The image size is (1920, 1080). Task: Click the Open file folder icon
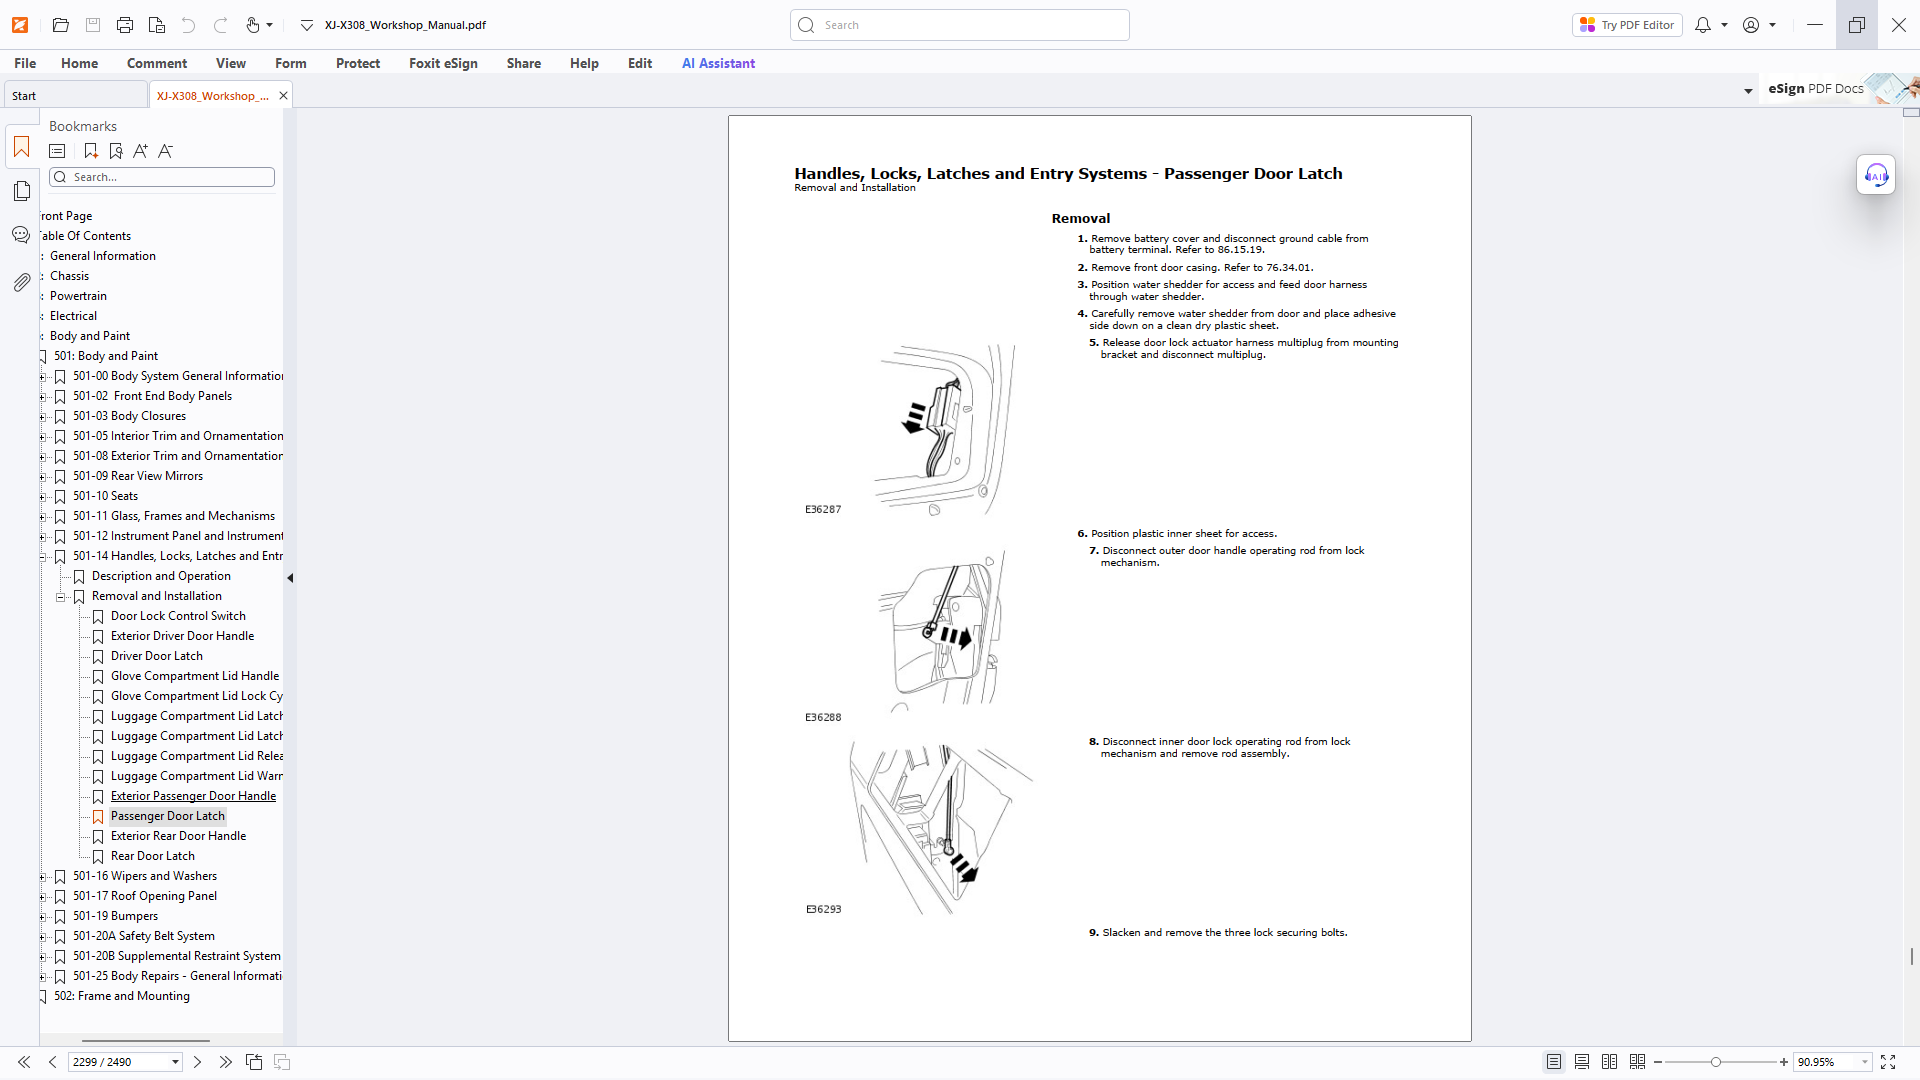tap(61, 25)
